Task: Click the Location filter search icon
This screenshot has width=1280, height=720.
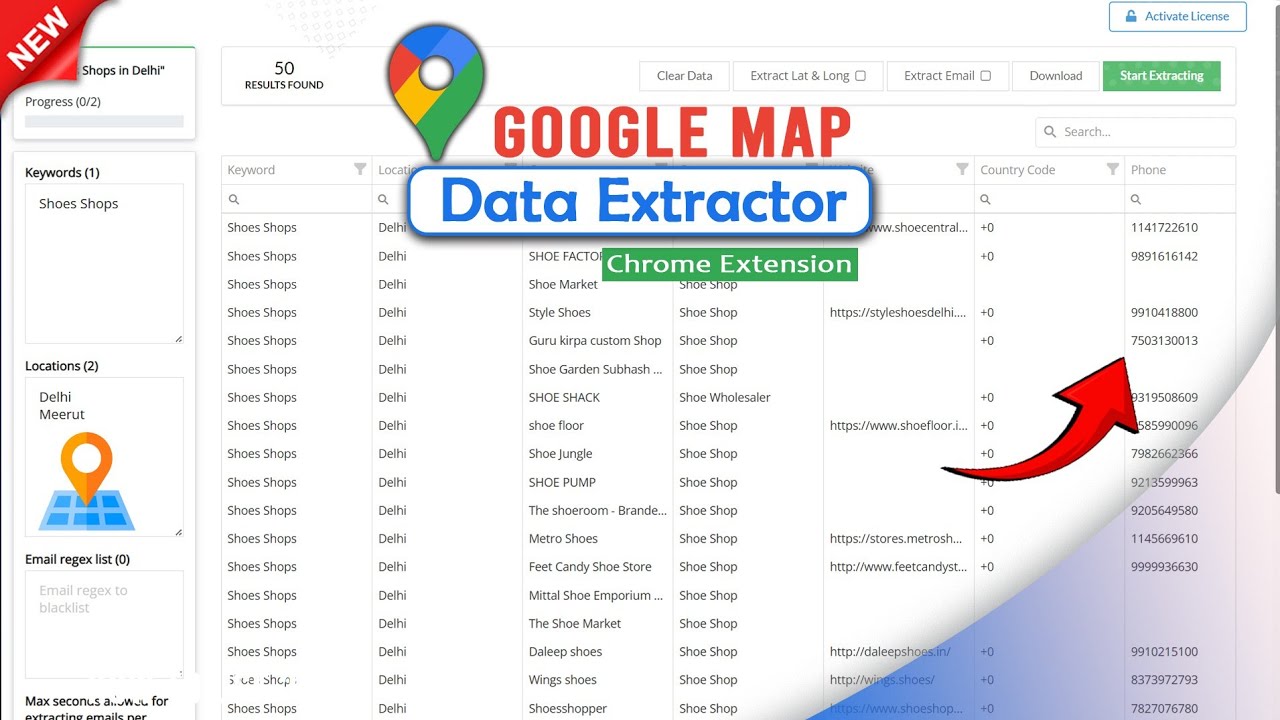Action: coord(384,200)
